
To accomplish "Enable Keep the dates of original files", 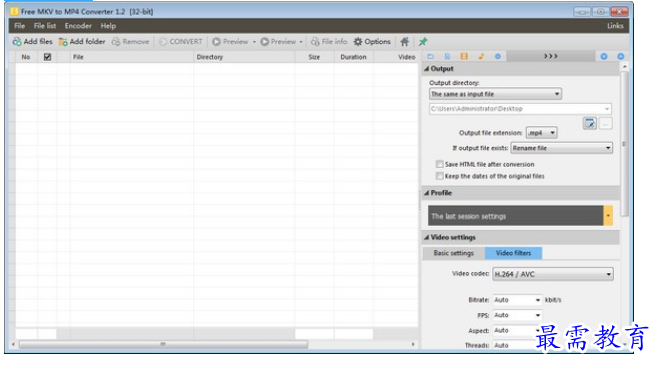I will pos(440,176).
